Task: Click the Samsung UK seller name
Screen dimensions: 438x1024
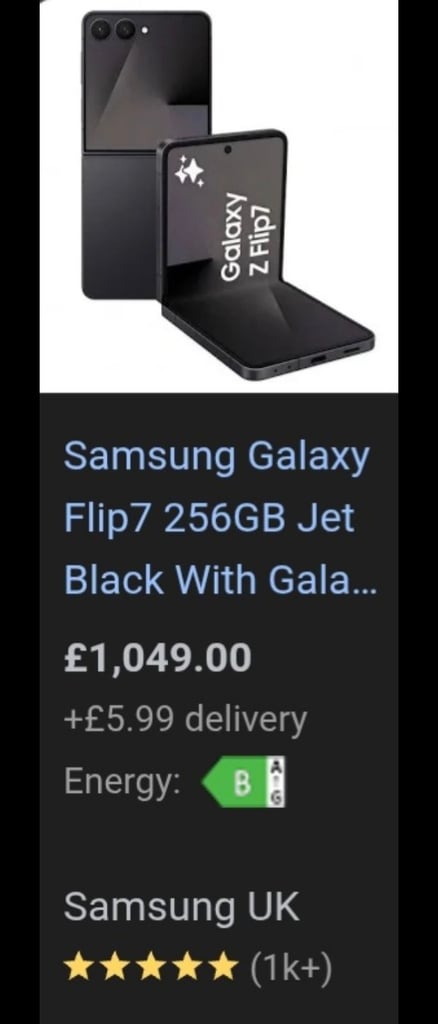Action: [x=181, y=906]
